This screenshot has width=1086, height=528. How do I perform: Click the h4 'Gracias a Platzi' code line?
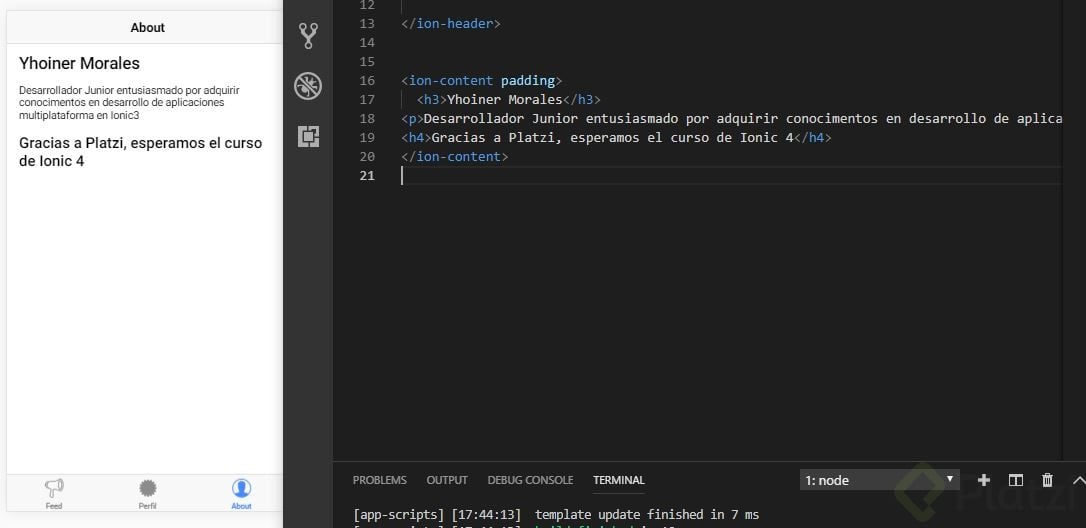[615, 138]
